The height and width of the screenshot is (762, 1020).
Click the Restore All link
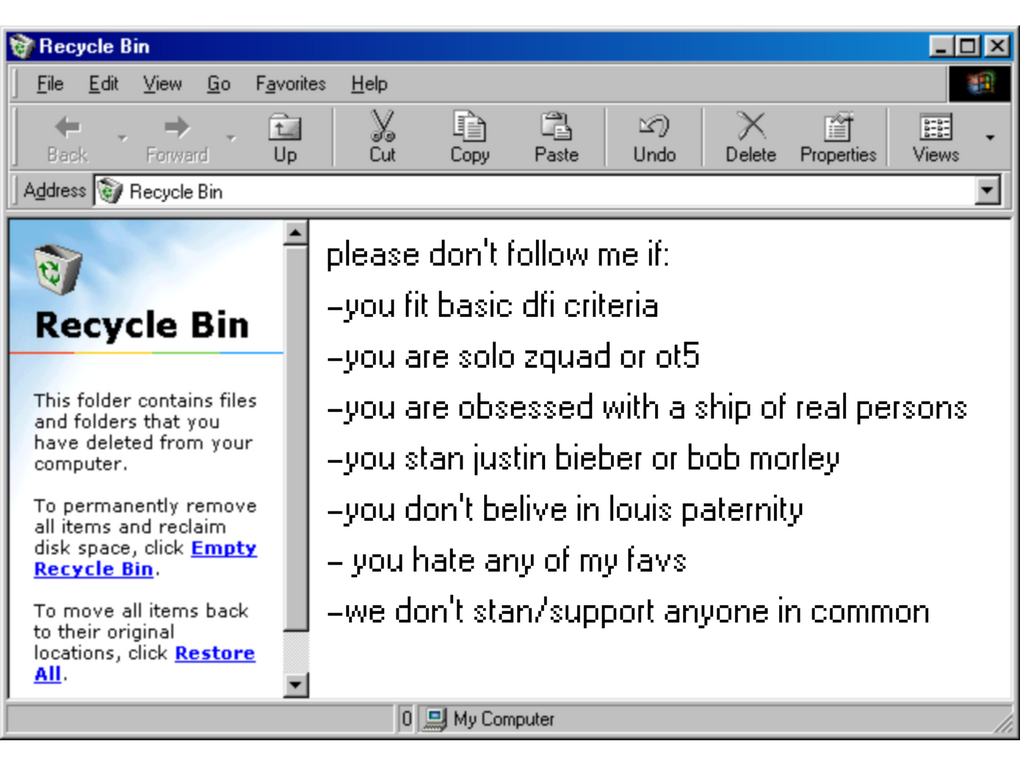(x=214, y=653)
